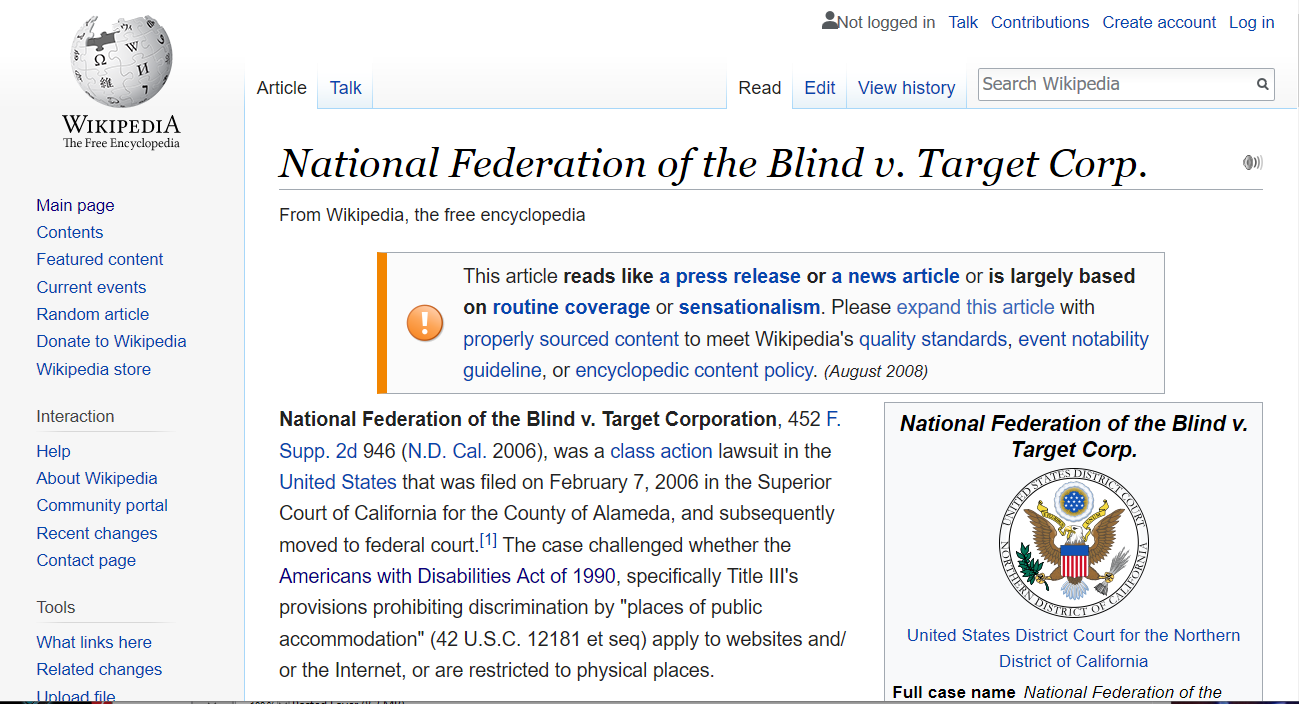
Task: Click Create account
Action: [1159, 22]
